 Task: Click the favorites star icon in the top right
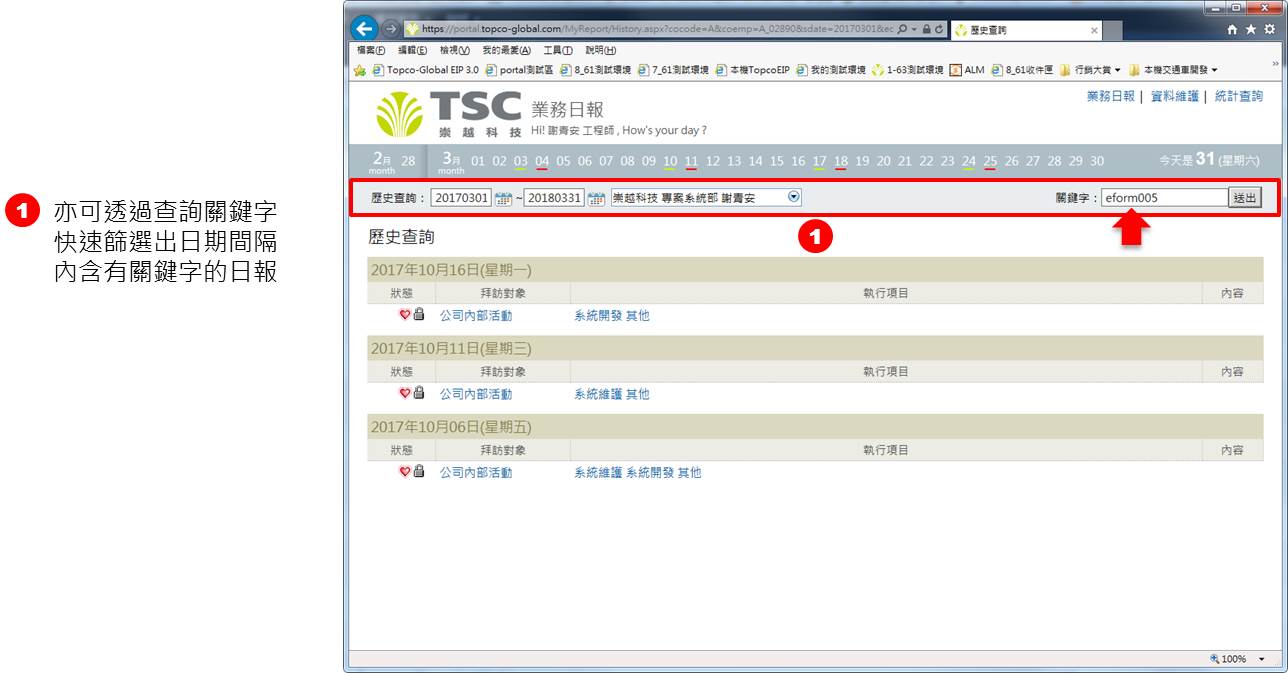[x=1251, y=30]
